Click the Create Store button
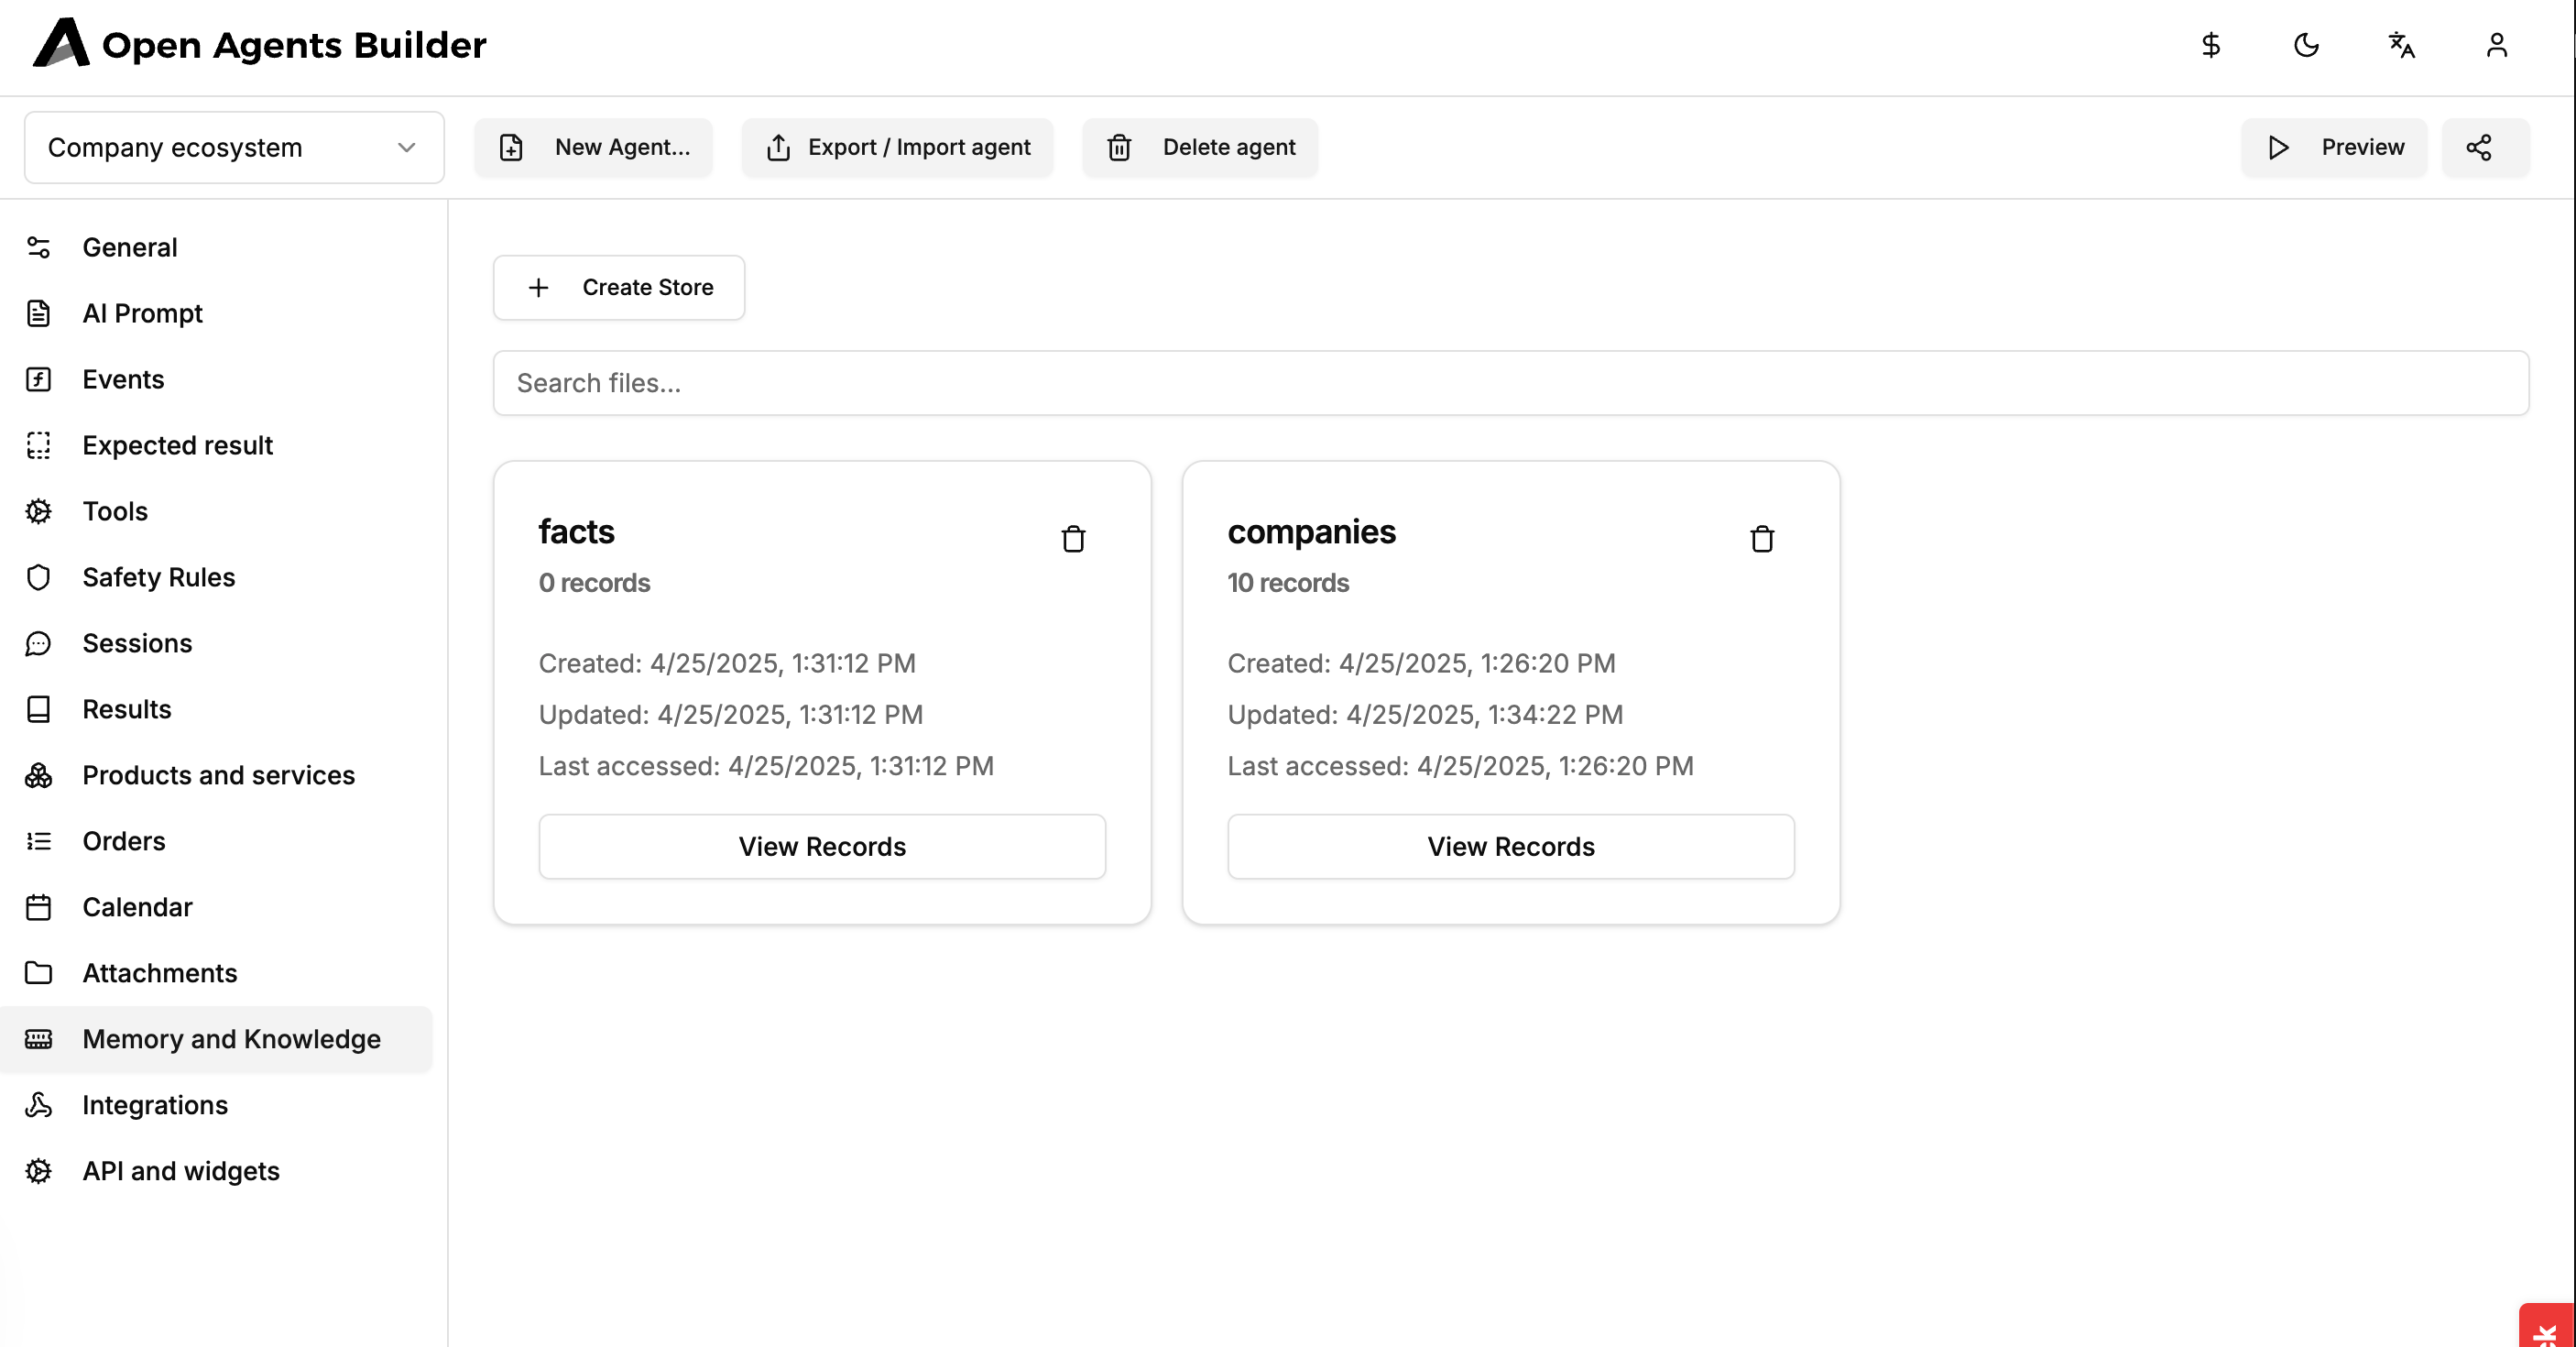The width and height of the screenshot is (2576, 1347). 618,288
